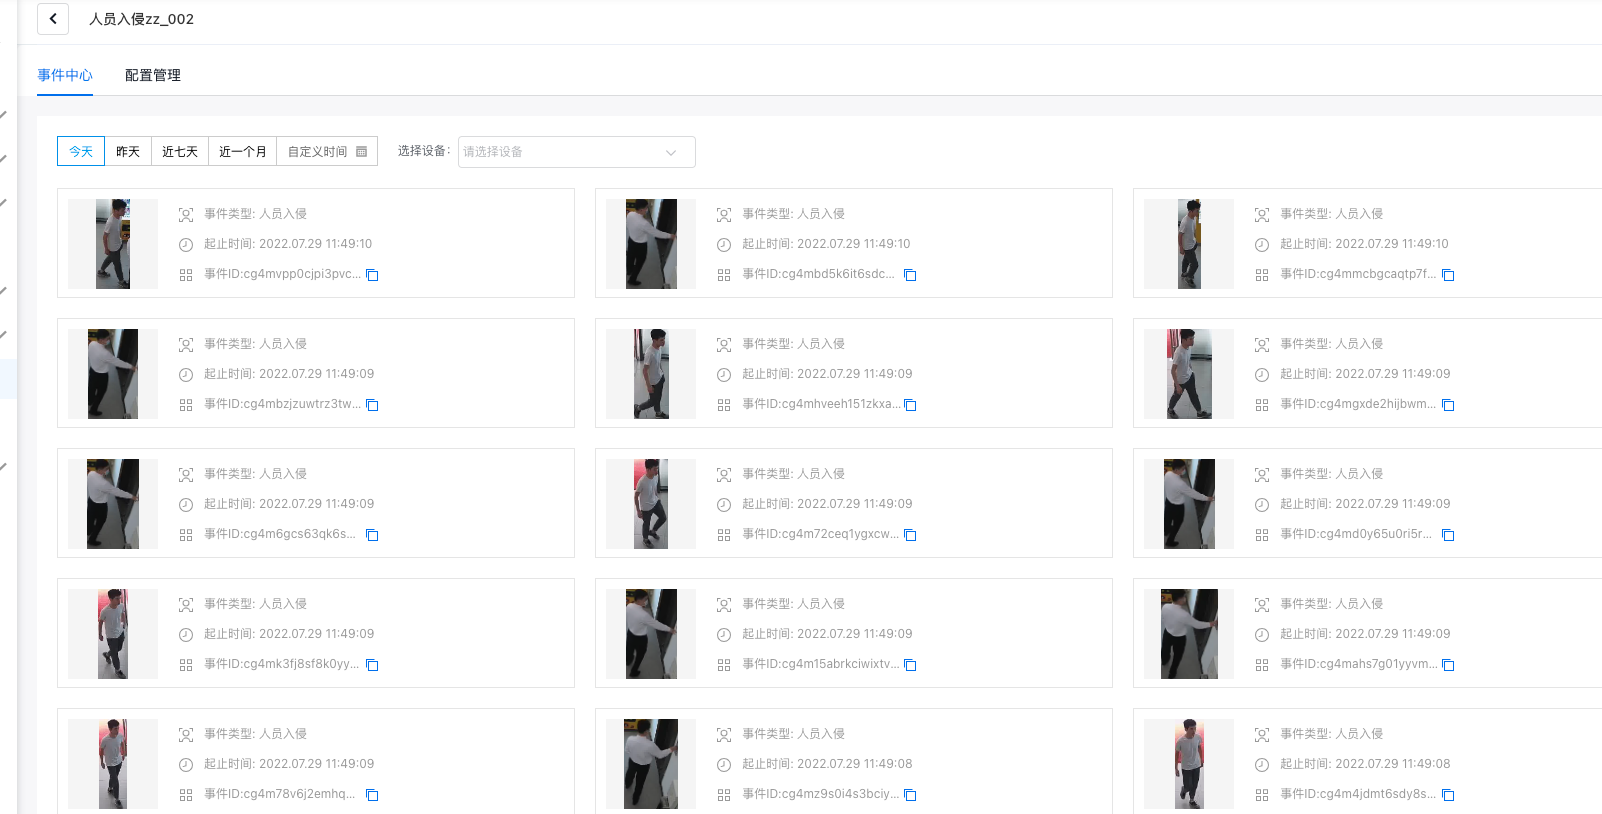Open the 配置管理 tab
1602x814 pixels.
coord(153,75)
